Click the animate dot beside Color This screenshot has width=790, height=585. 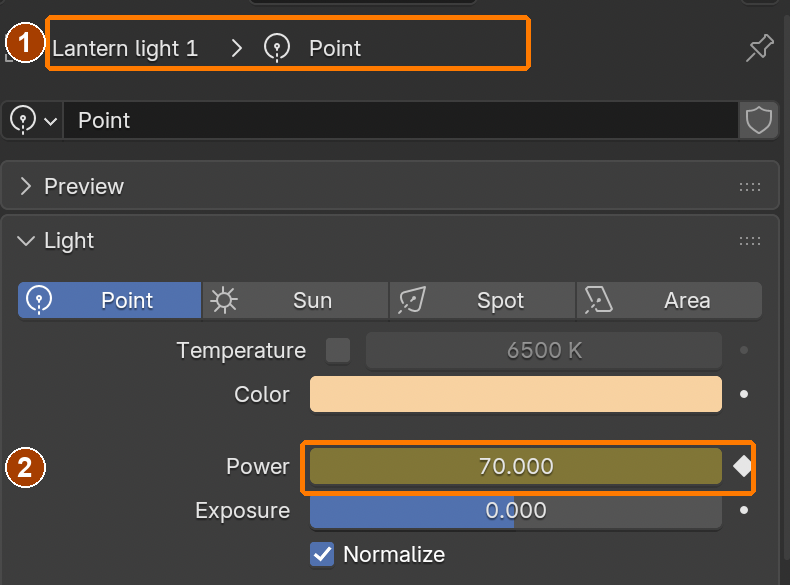point(744,394)
